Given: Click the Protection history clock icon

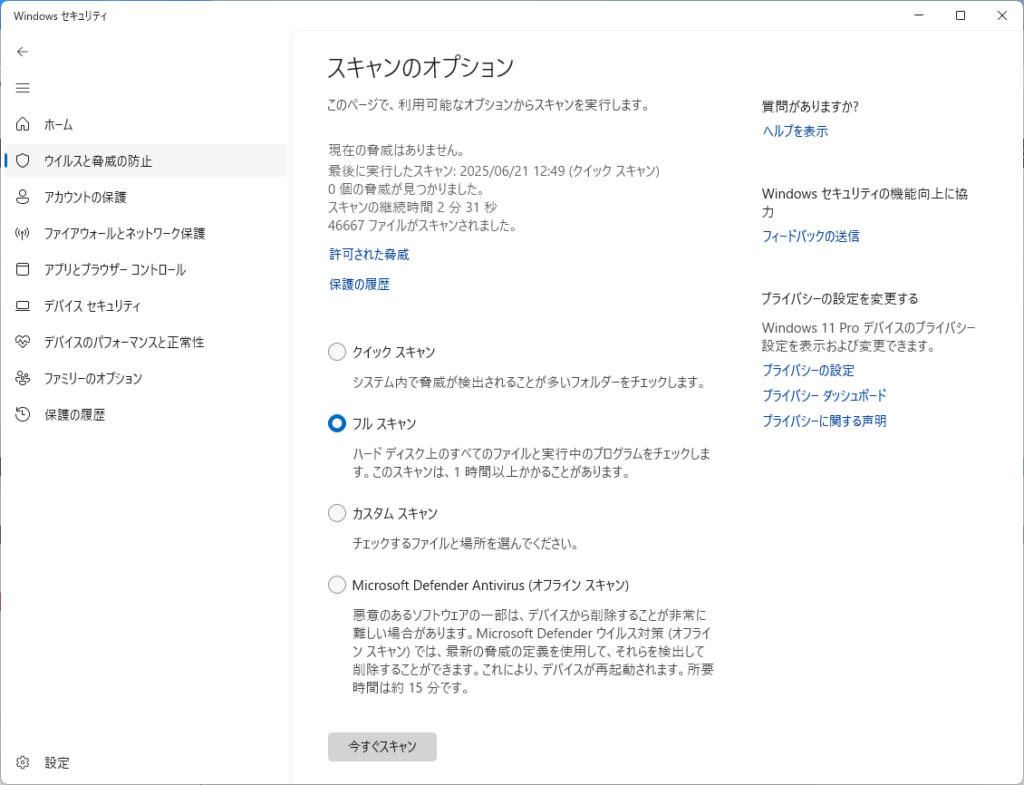Looking at the screenshot, I should (23, 414).
